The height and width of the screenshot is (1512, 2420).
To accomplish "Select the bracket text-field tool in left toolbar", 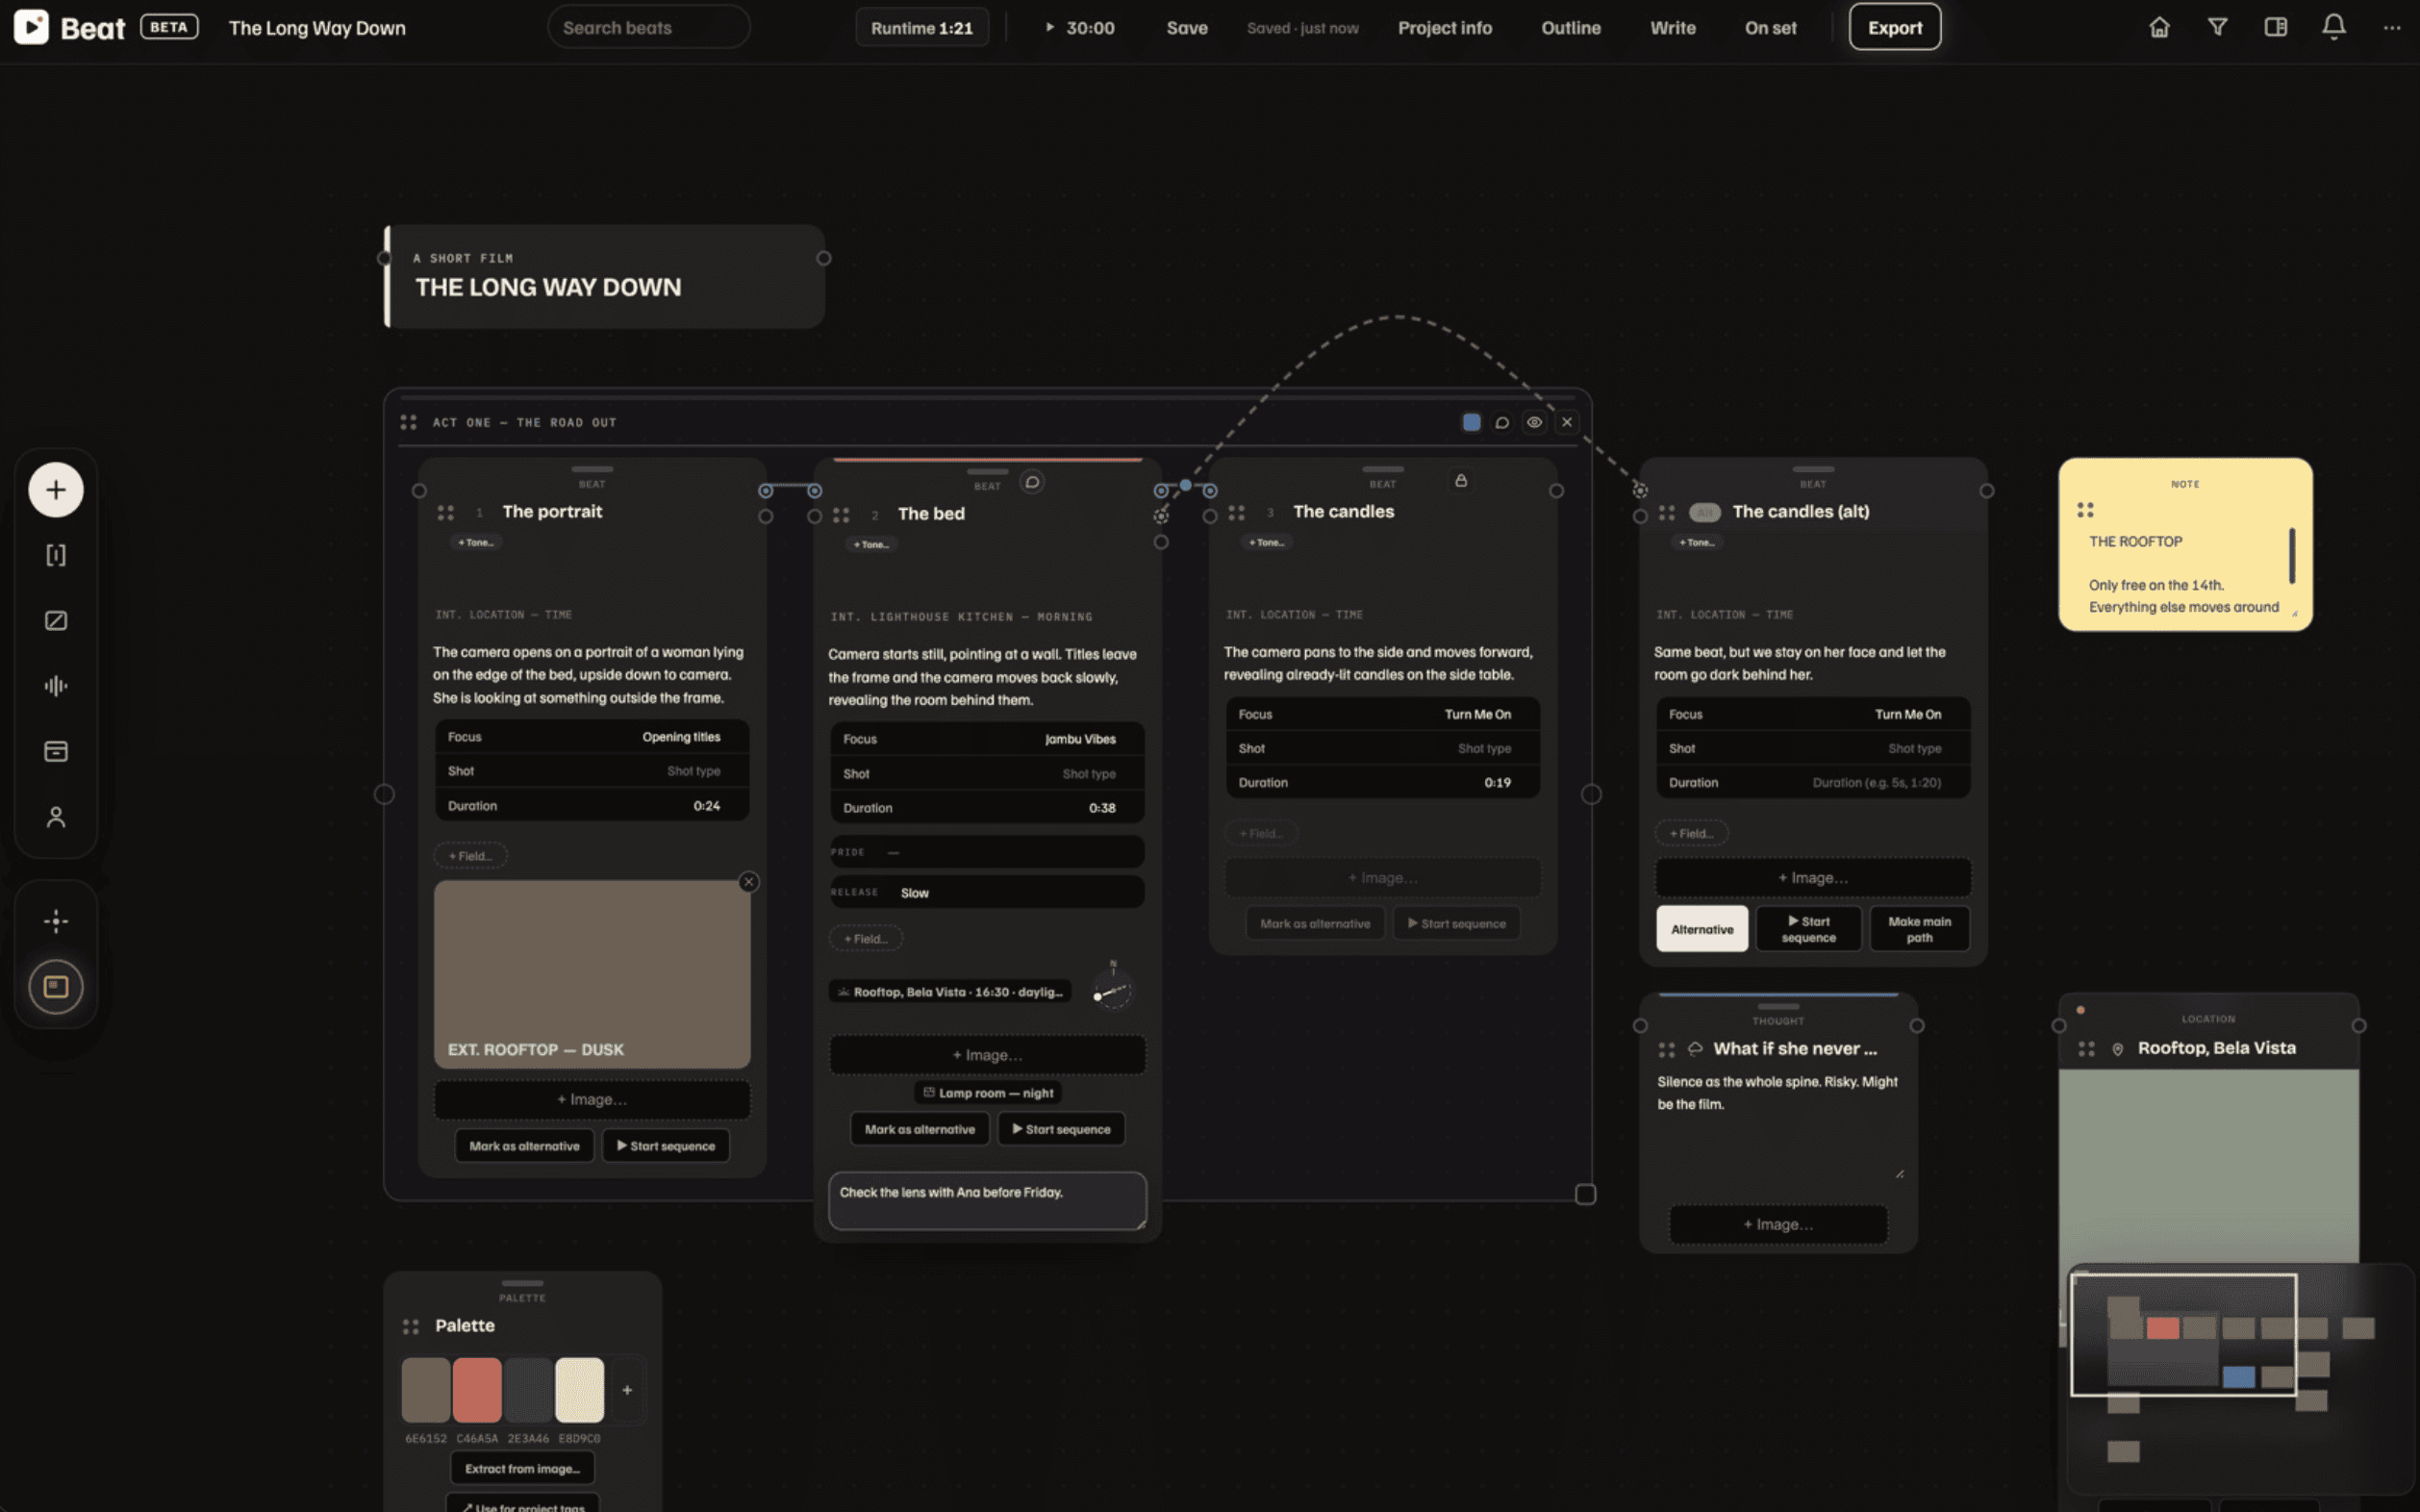I will pyautogui.click(x=56, y=555).
